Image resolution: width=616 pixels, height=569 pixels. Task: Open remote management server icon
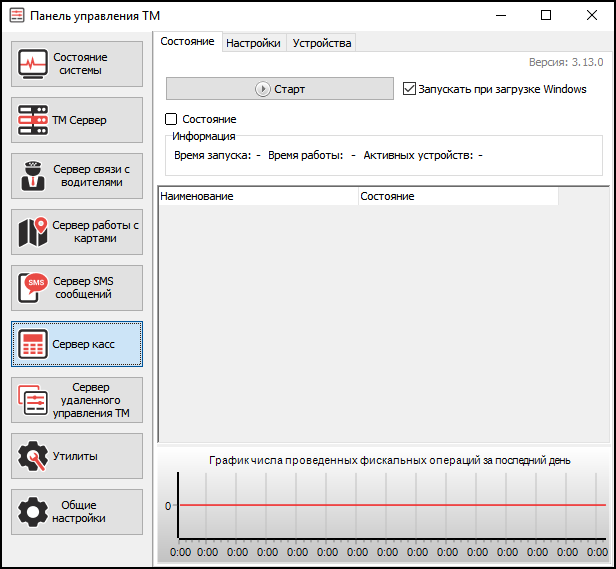33,400
